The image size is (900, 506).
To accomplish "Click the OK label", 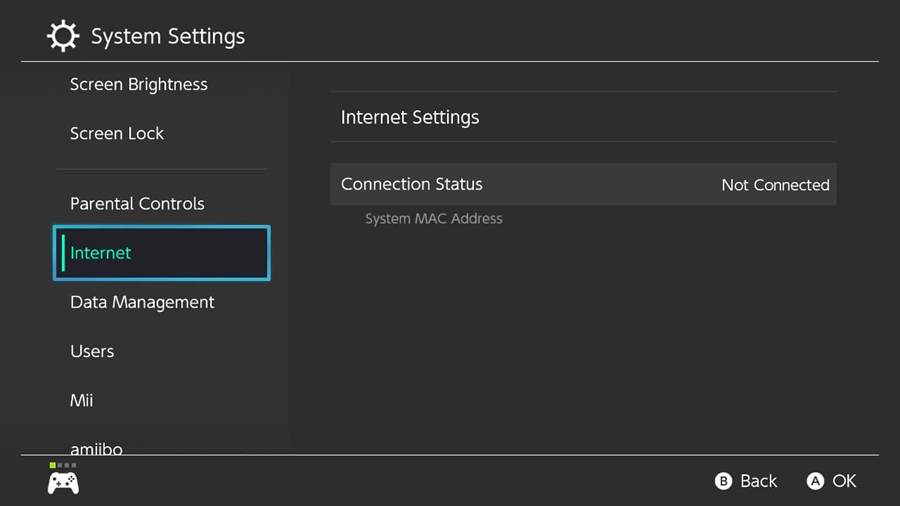I will [x=844, y=481].
